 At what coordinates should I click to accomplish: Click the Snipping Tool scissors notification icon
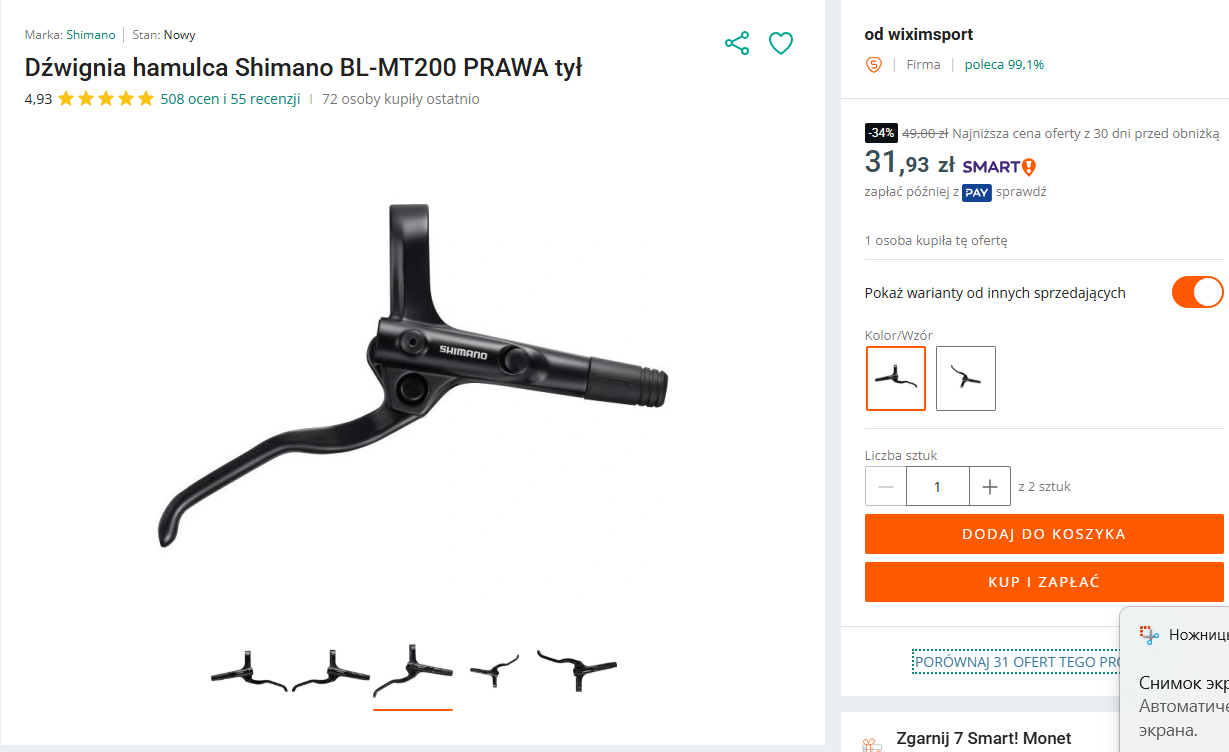1148,635
